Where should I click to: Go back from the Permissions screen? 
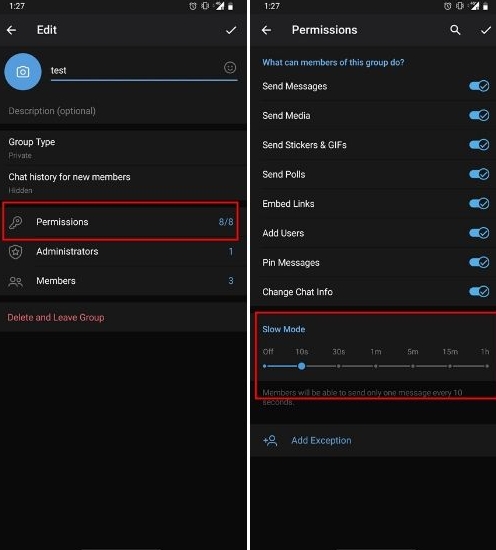[266, 30]
